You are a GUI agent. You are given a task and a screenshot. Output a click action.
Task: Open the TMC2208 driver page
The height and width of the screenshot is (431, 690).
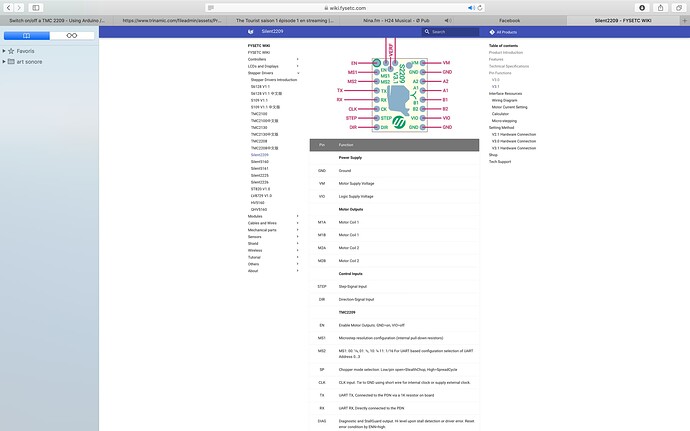click(x=259, y=141)
